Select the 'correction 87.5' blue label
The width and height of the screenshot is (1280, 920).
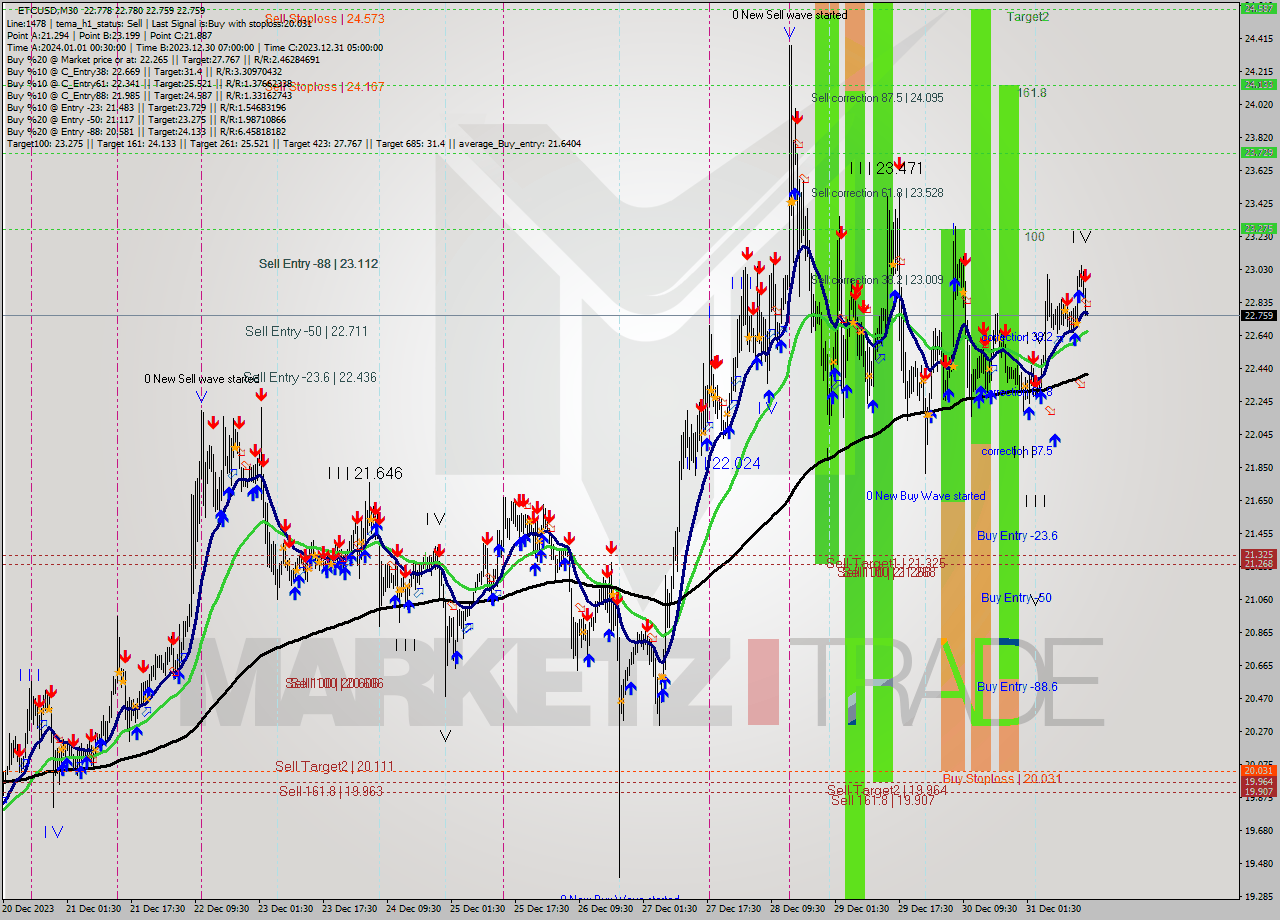point(1016,451)
